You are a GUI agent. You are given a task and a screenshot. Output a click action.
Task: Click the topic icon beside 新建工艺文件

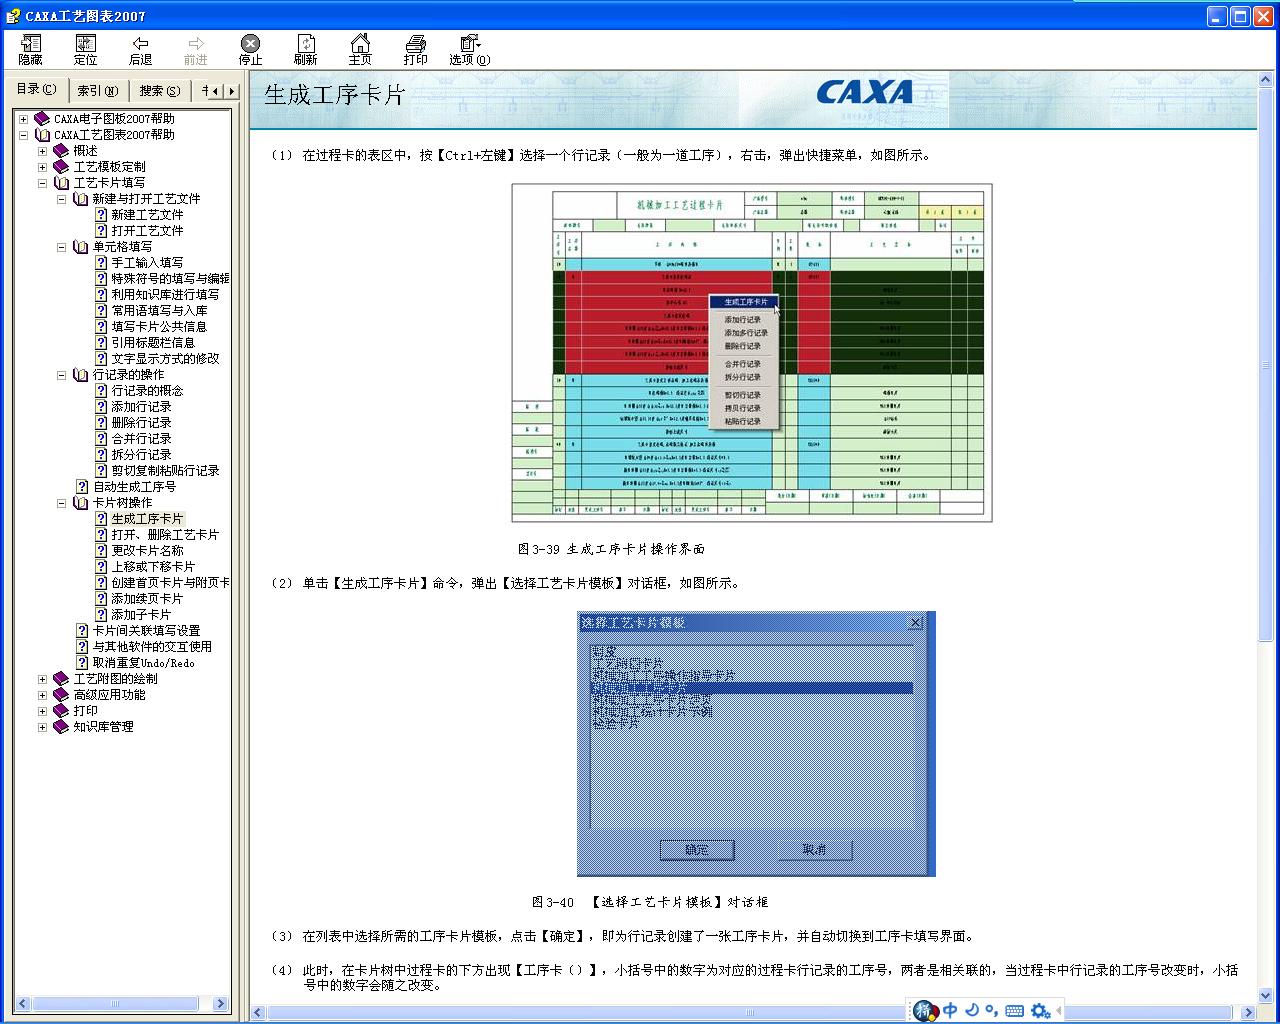pos(101,215)
